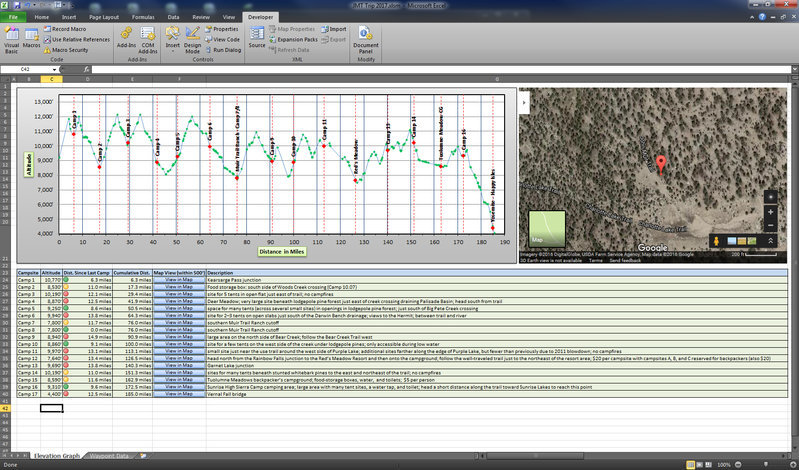Zoom out with the status bar minus button

click(738, 465)
